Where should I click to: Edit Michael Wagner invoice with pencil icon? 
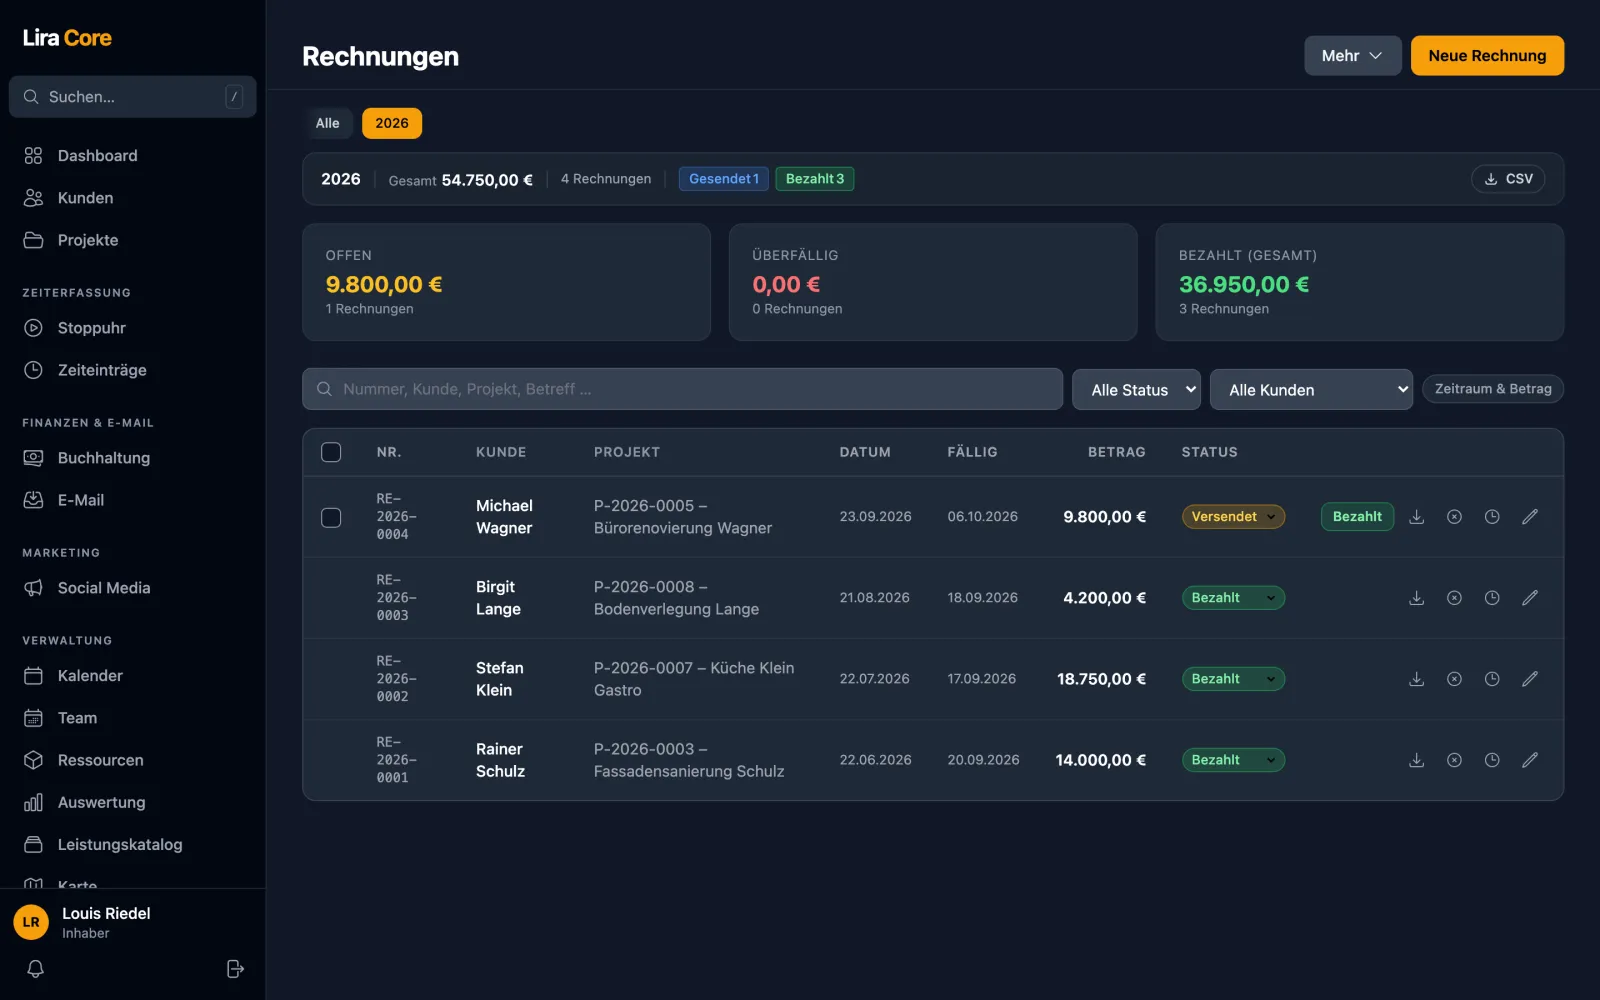(1530, 517)
